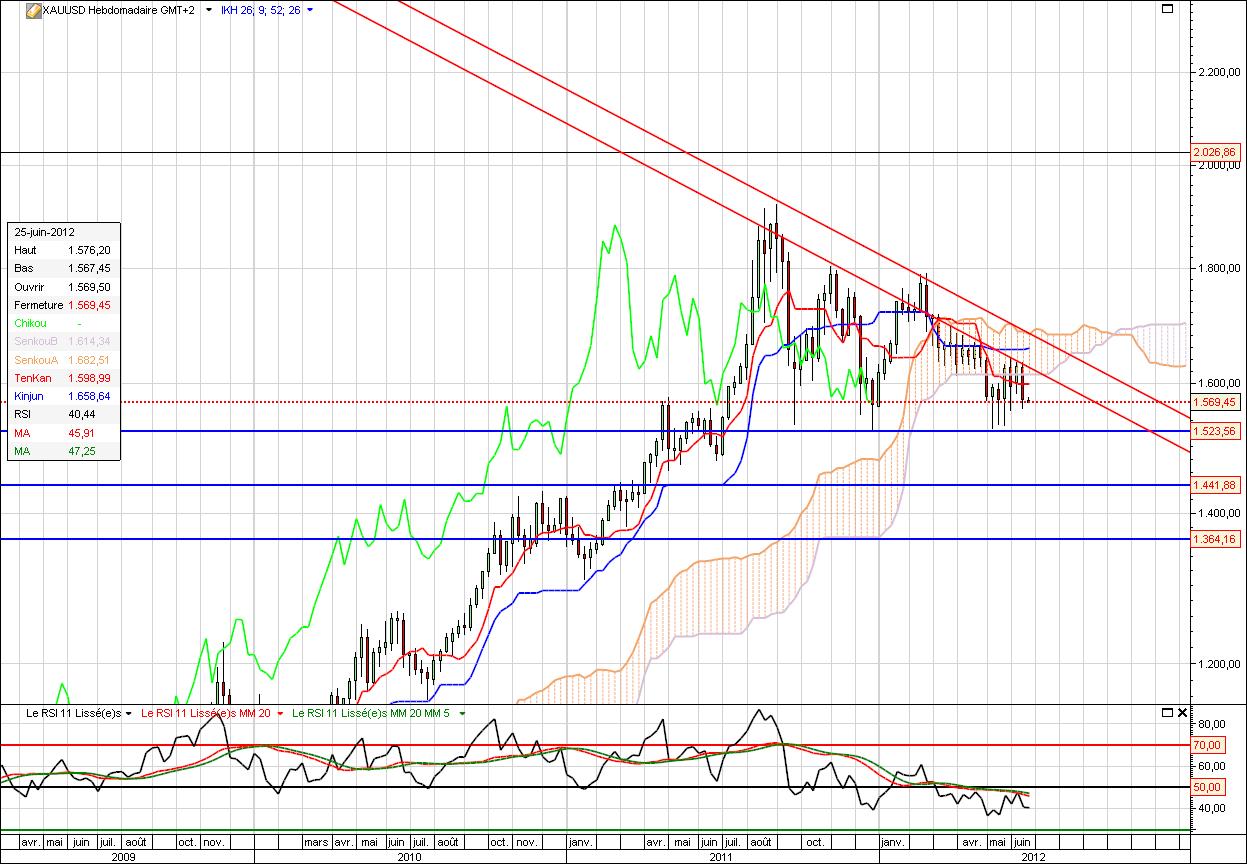This screenshot has height=864, width=1247.
Task: Open the XAUUSD Hebdomadaire dropdown arrow
Action: [x=207, y=10]
